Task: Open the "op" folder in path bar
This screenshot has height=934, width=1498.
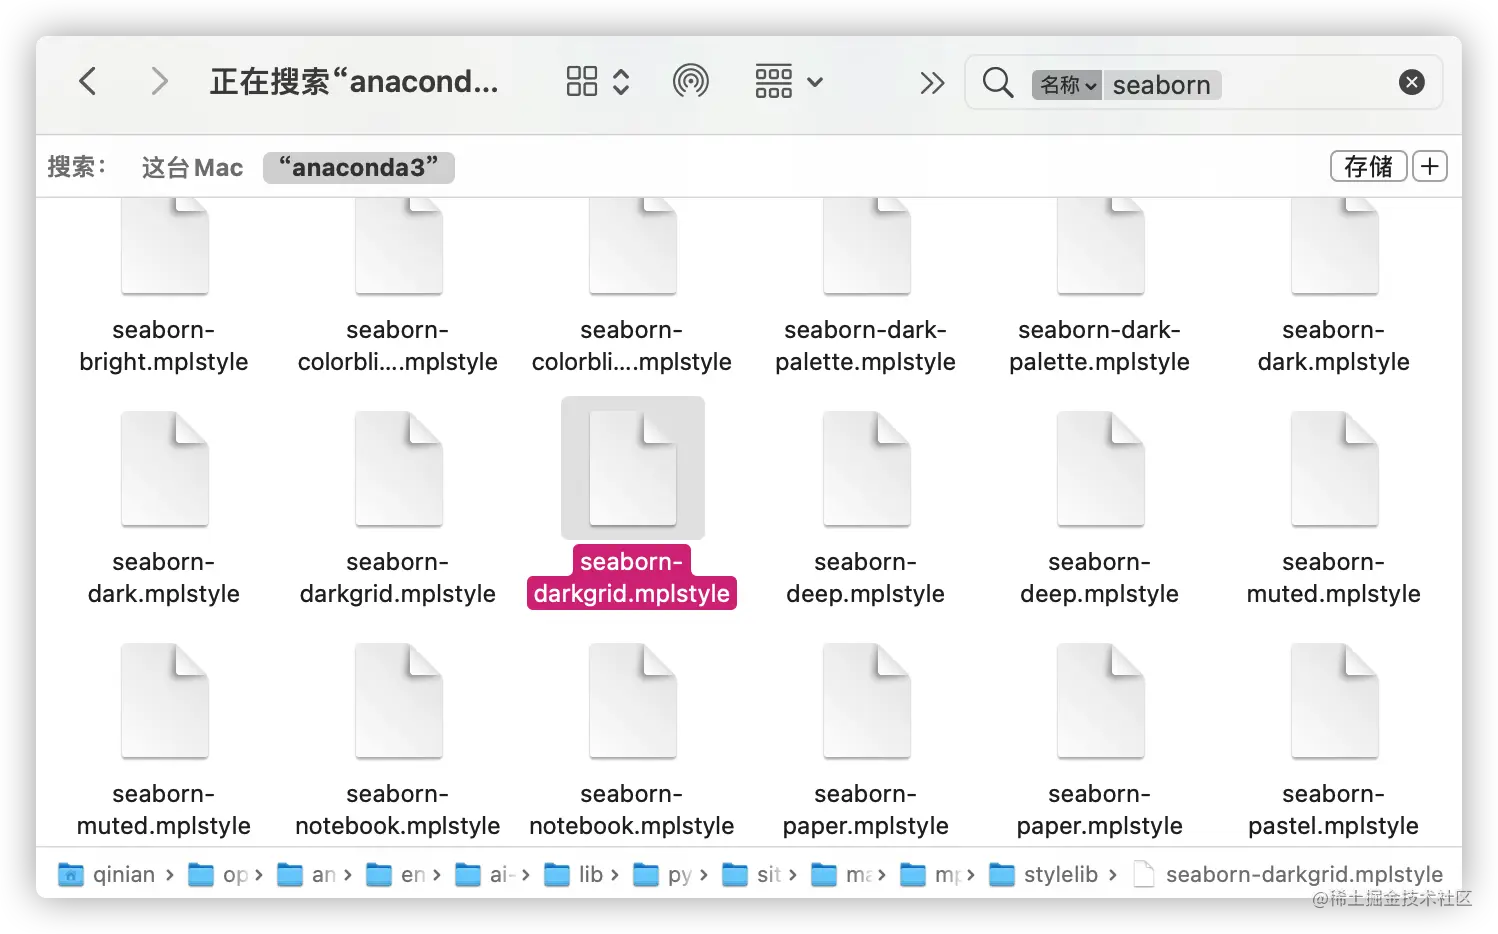Action: click(x=219, y=875)
